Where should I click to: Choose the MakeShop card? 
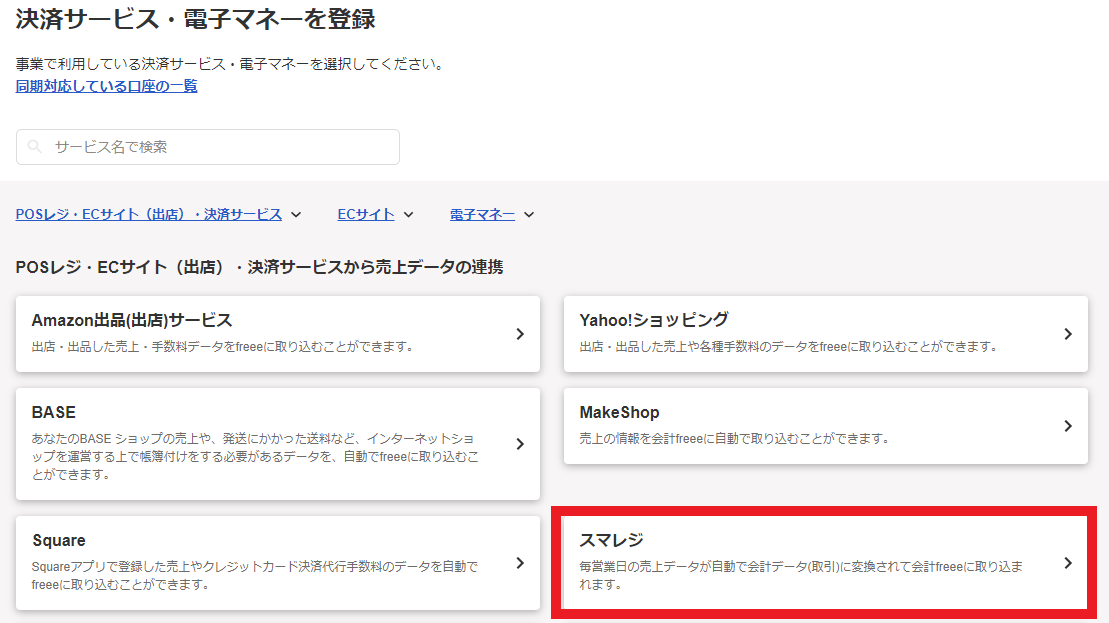(825, 426)
